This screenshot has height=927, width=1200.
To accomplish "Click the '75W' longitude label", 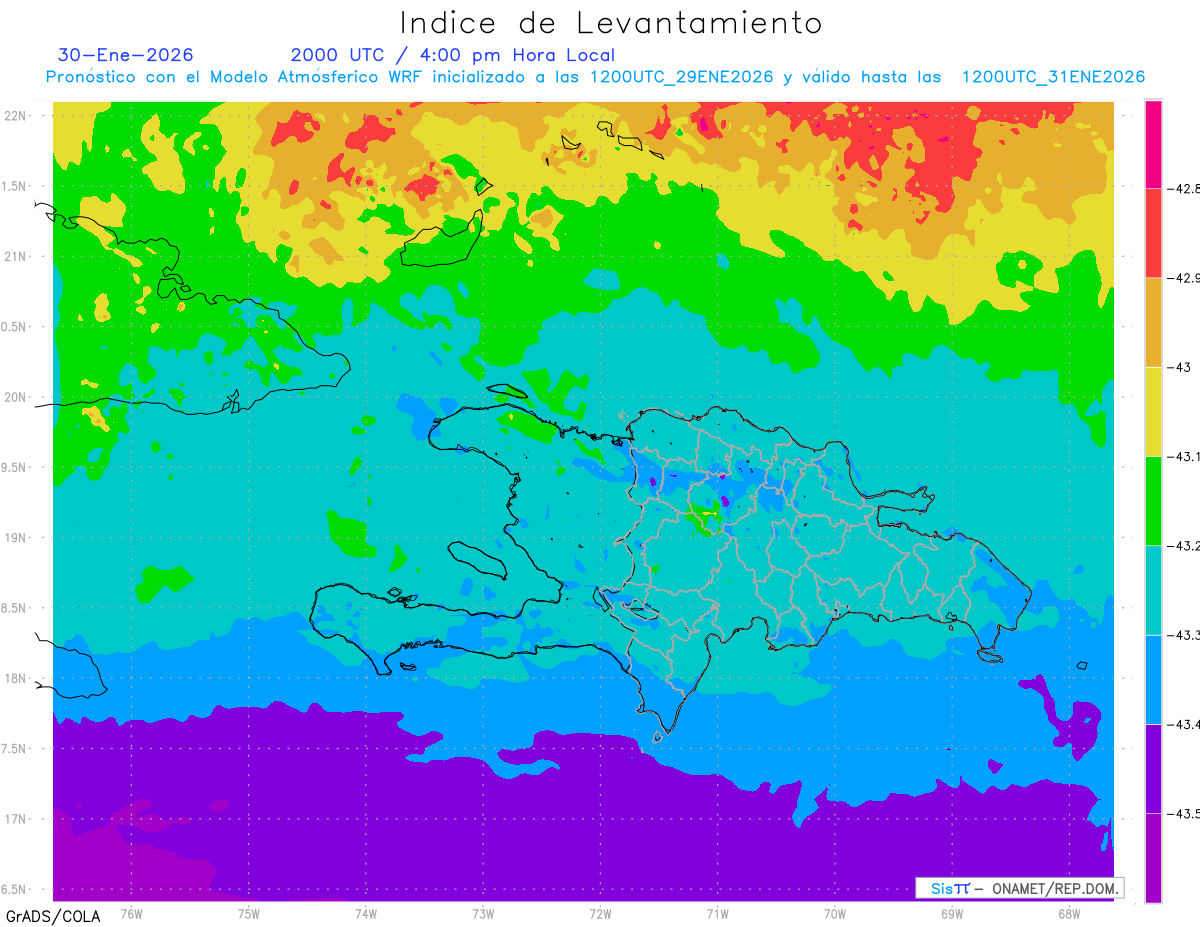I will [249, 914].
